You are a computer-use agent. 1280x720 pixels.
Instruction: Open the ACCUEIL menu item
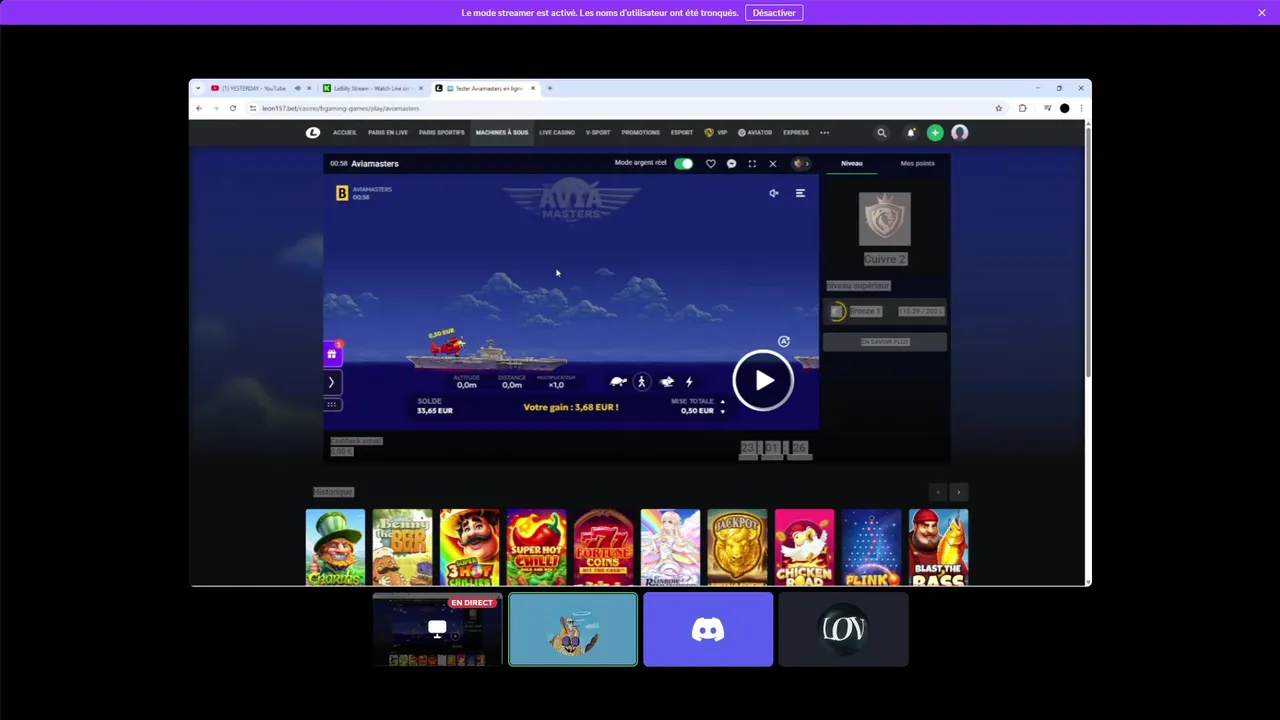coord(345,132)
